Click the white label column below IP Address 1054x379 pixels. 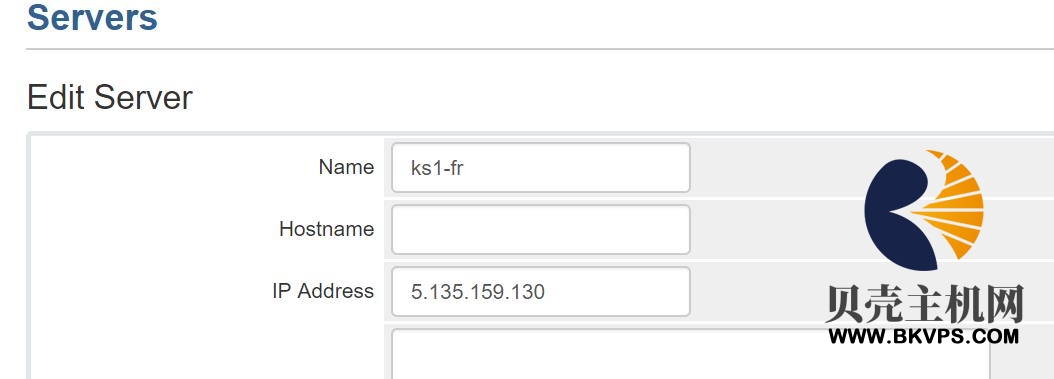click(207, 351)
